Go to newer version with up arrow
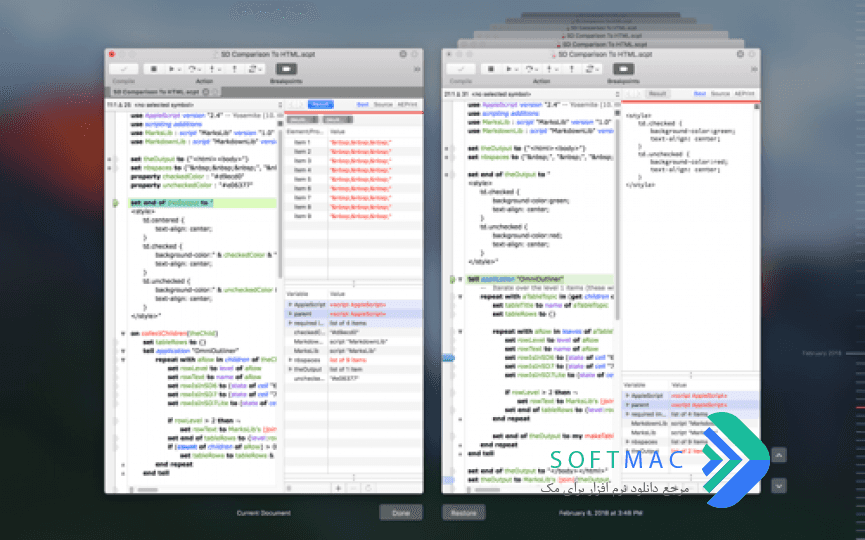 coord(779,456)
